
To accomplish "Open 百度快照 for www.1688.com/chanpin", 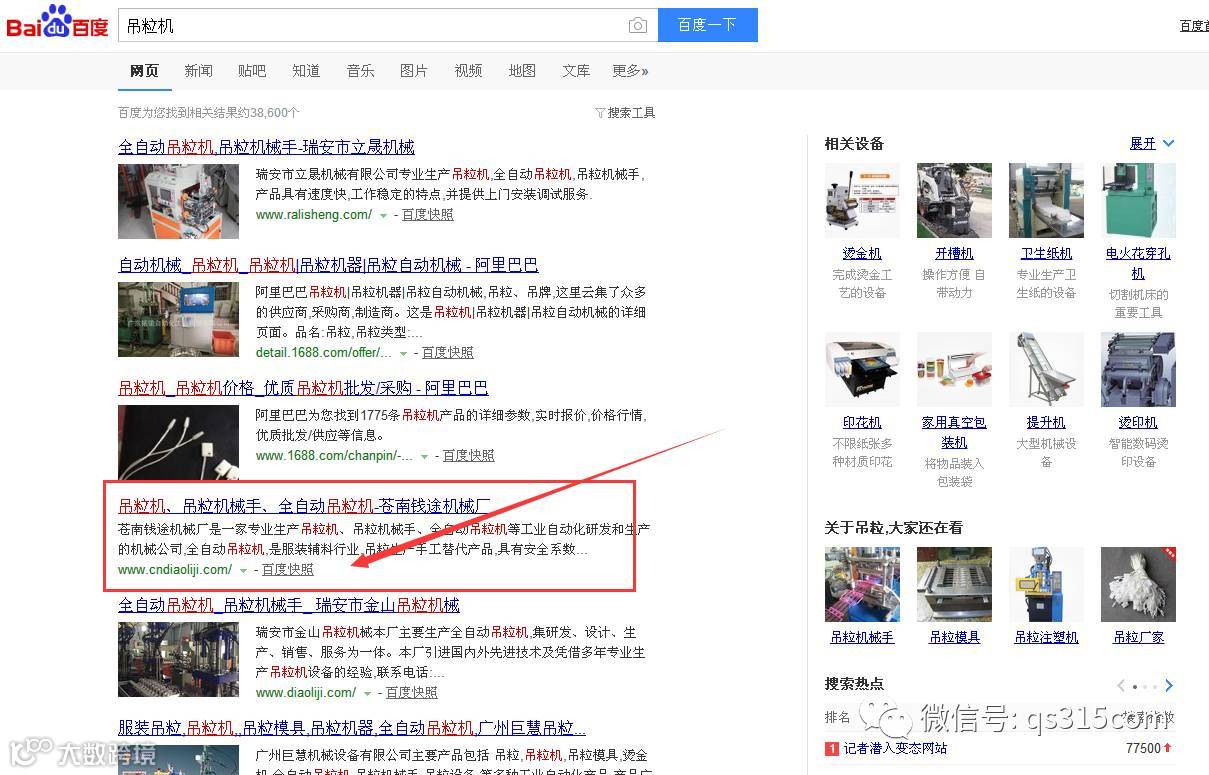I will click(469, 455).
